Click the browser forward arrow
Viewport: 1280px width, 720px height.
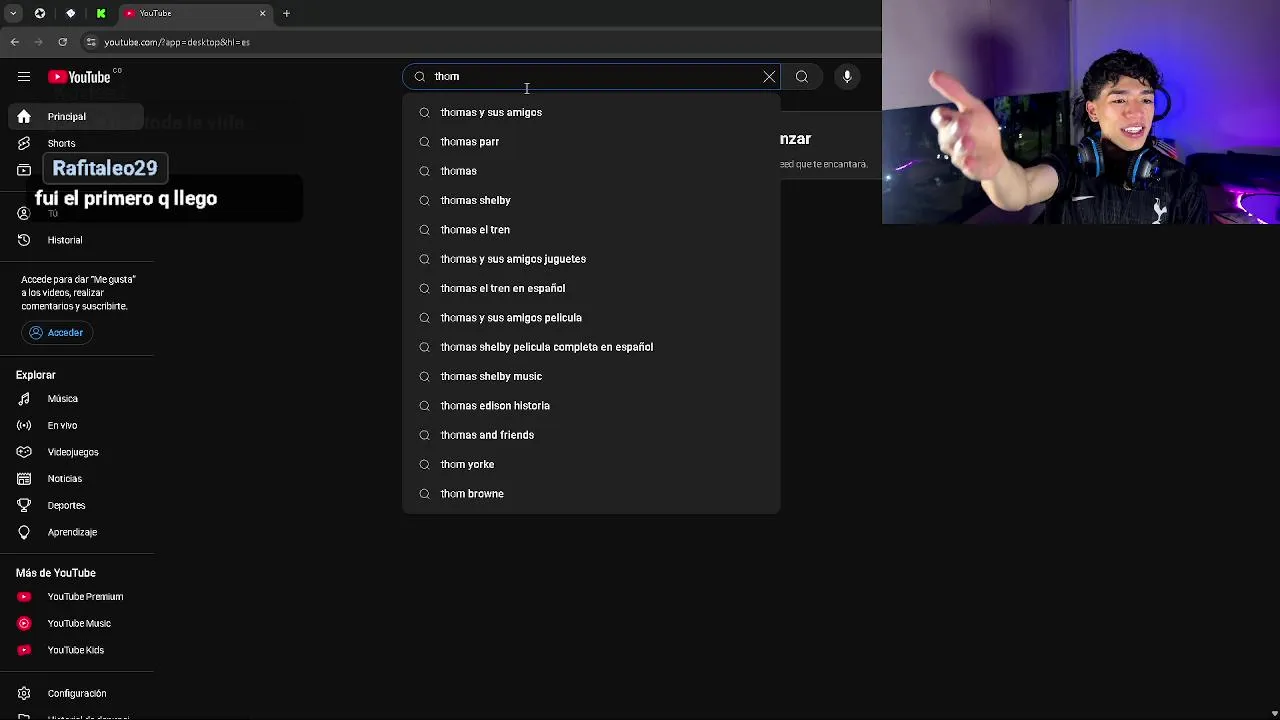(39, 42)
